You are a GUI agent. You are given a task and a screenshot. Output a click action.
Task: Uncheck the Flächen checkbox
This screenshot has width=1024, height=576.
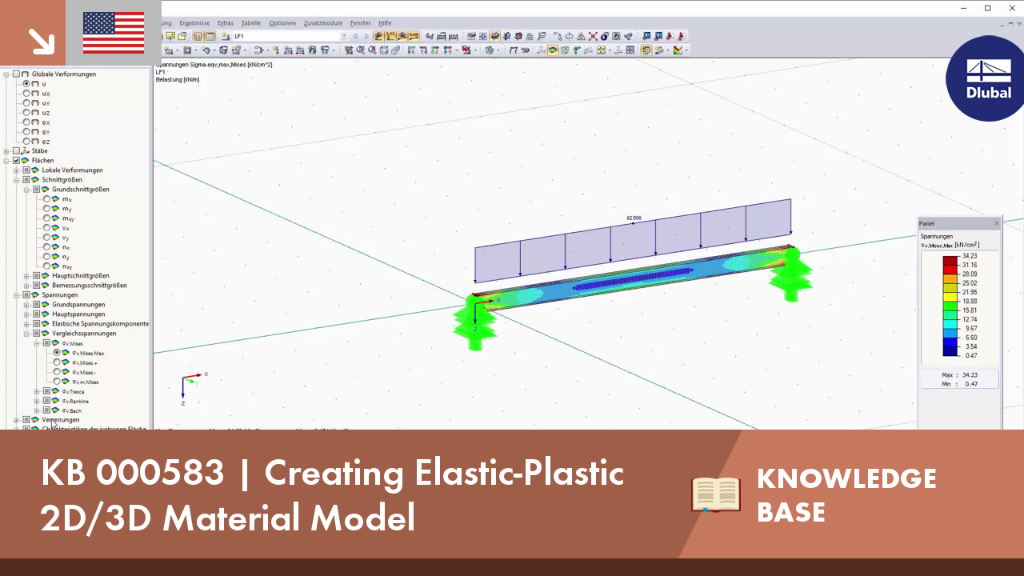point(16,161)
